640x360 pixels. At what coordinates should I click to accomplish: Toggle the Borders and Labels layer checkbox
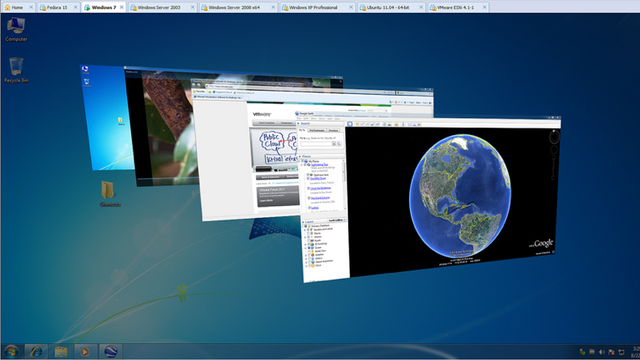pyautogui.click(x=309, y=229)
